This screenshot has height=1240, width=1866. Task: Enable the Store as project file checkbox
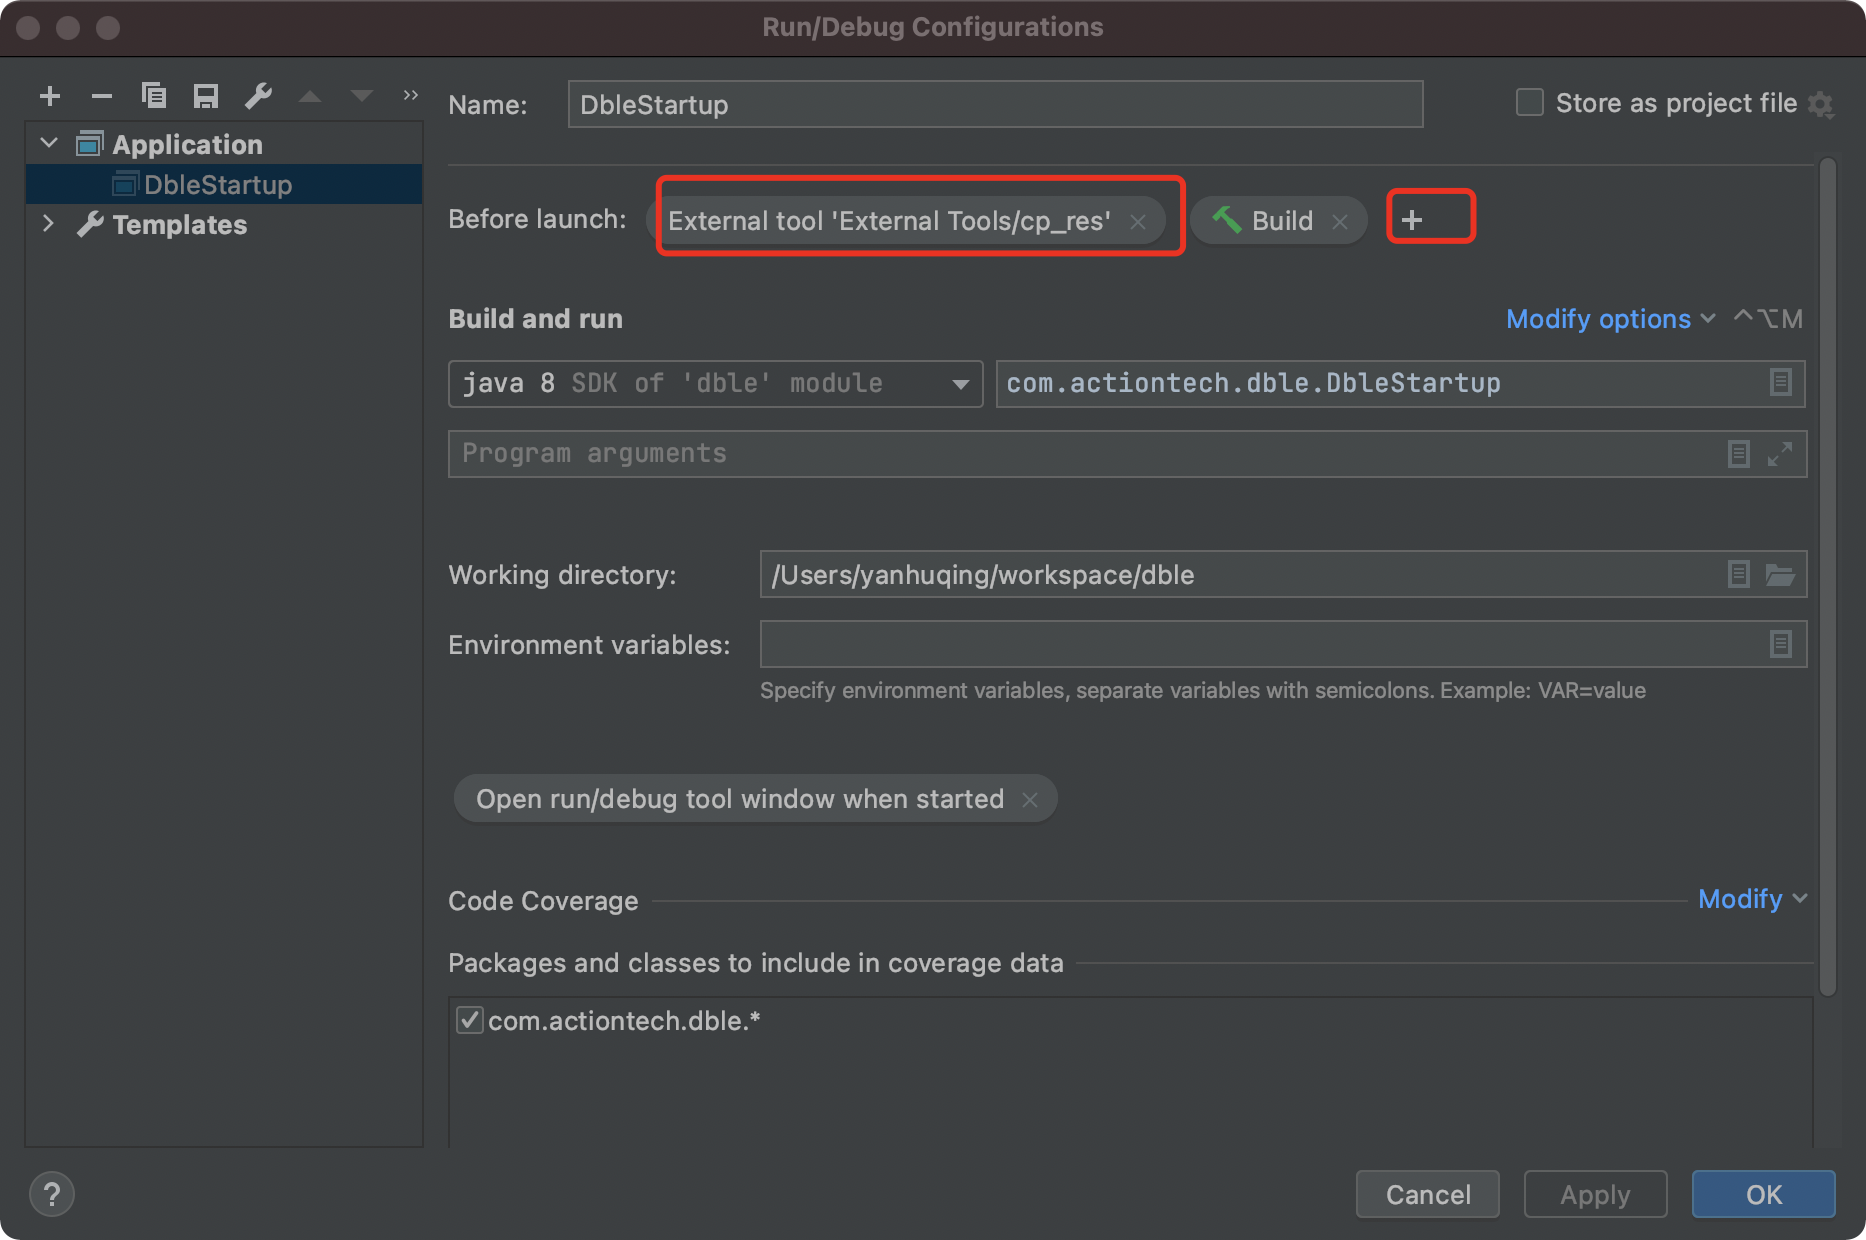1530,103
